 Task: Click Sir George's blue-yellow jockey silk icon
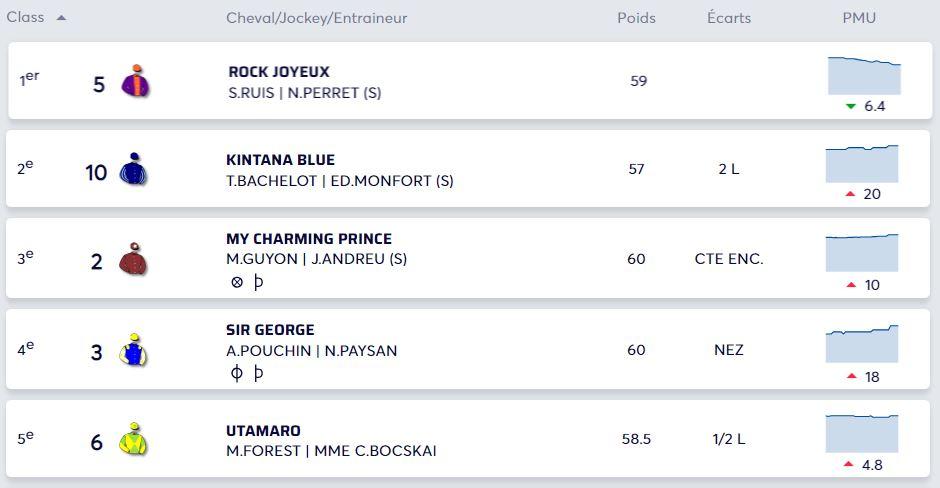pyautogui.click(x=133, y=350)
